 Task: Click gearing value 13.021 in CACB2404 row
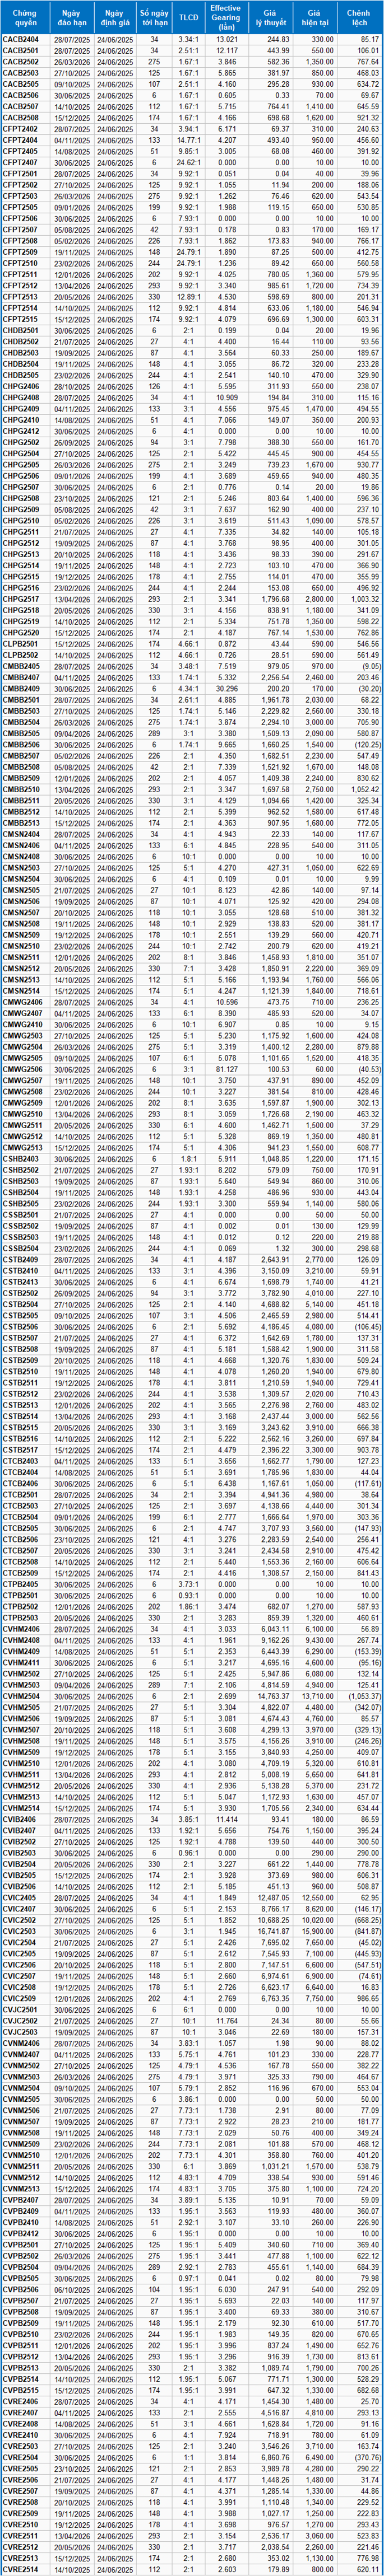click(x=227, y=38)
